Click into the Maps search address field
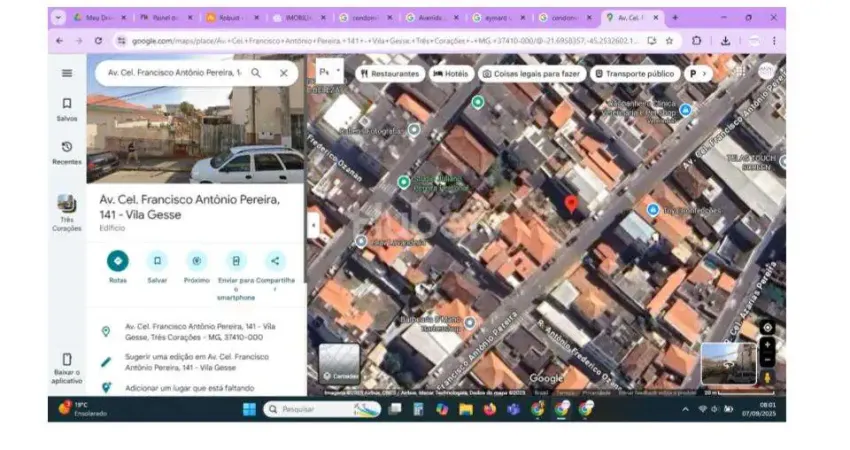This screenshot has width=850, height=450. pos(173,73)
